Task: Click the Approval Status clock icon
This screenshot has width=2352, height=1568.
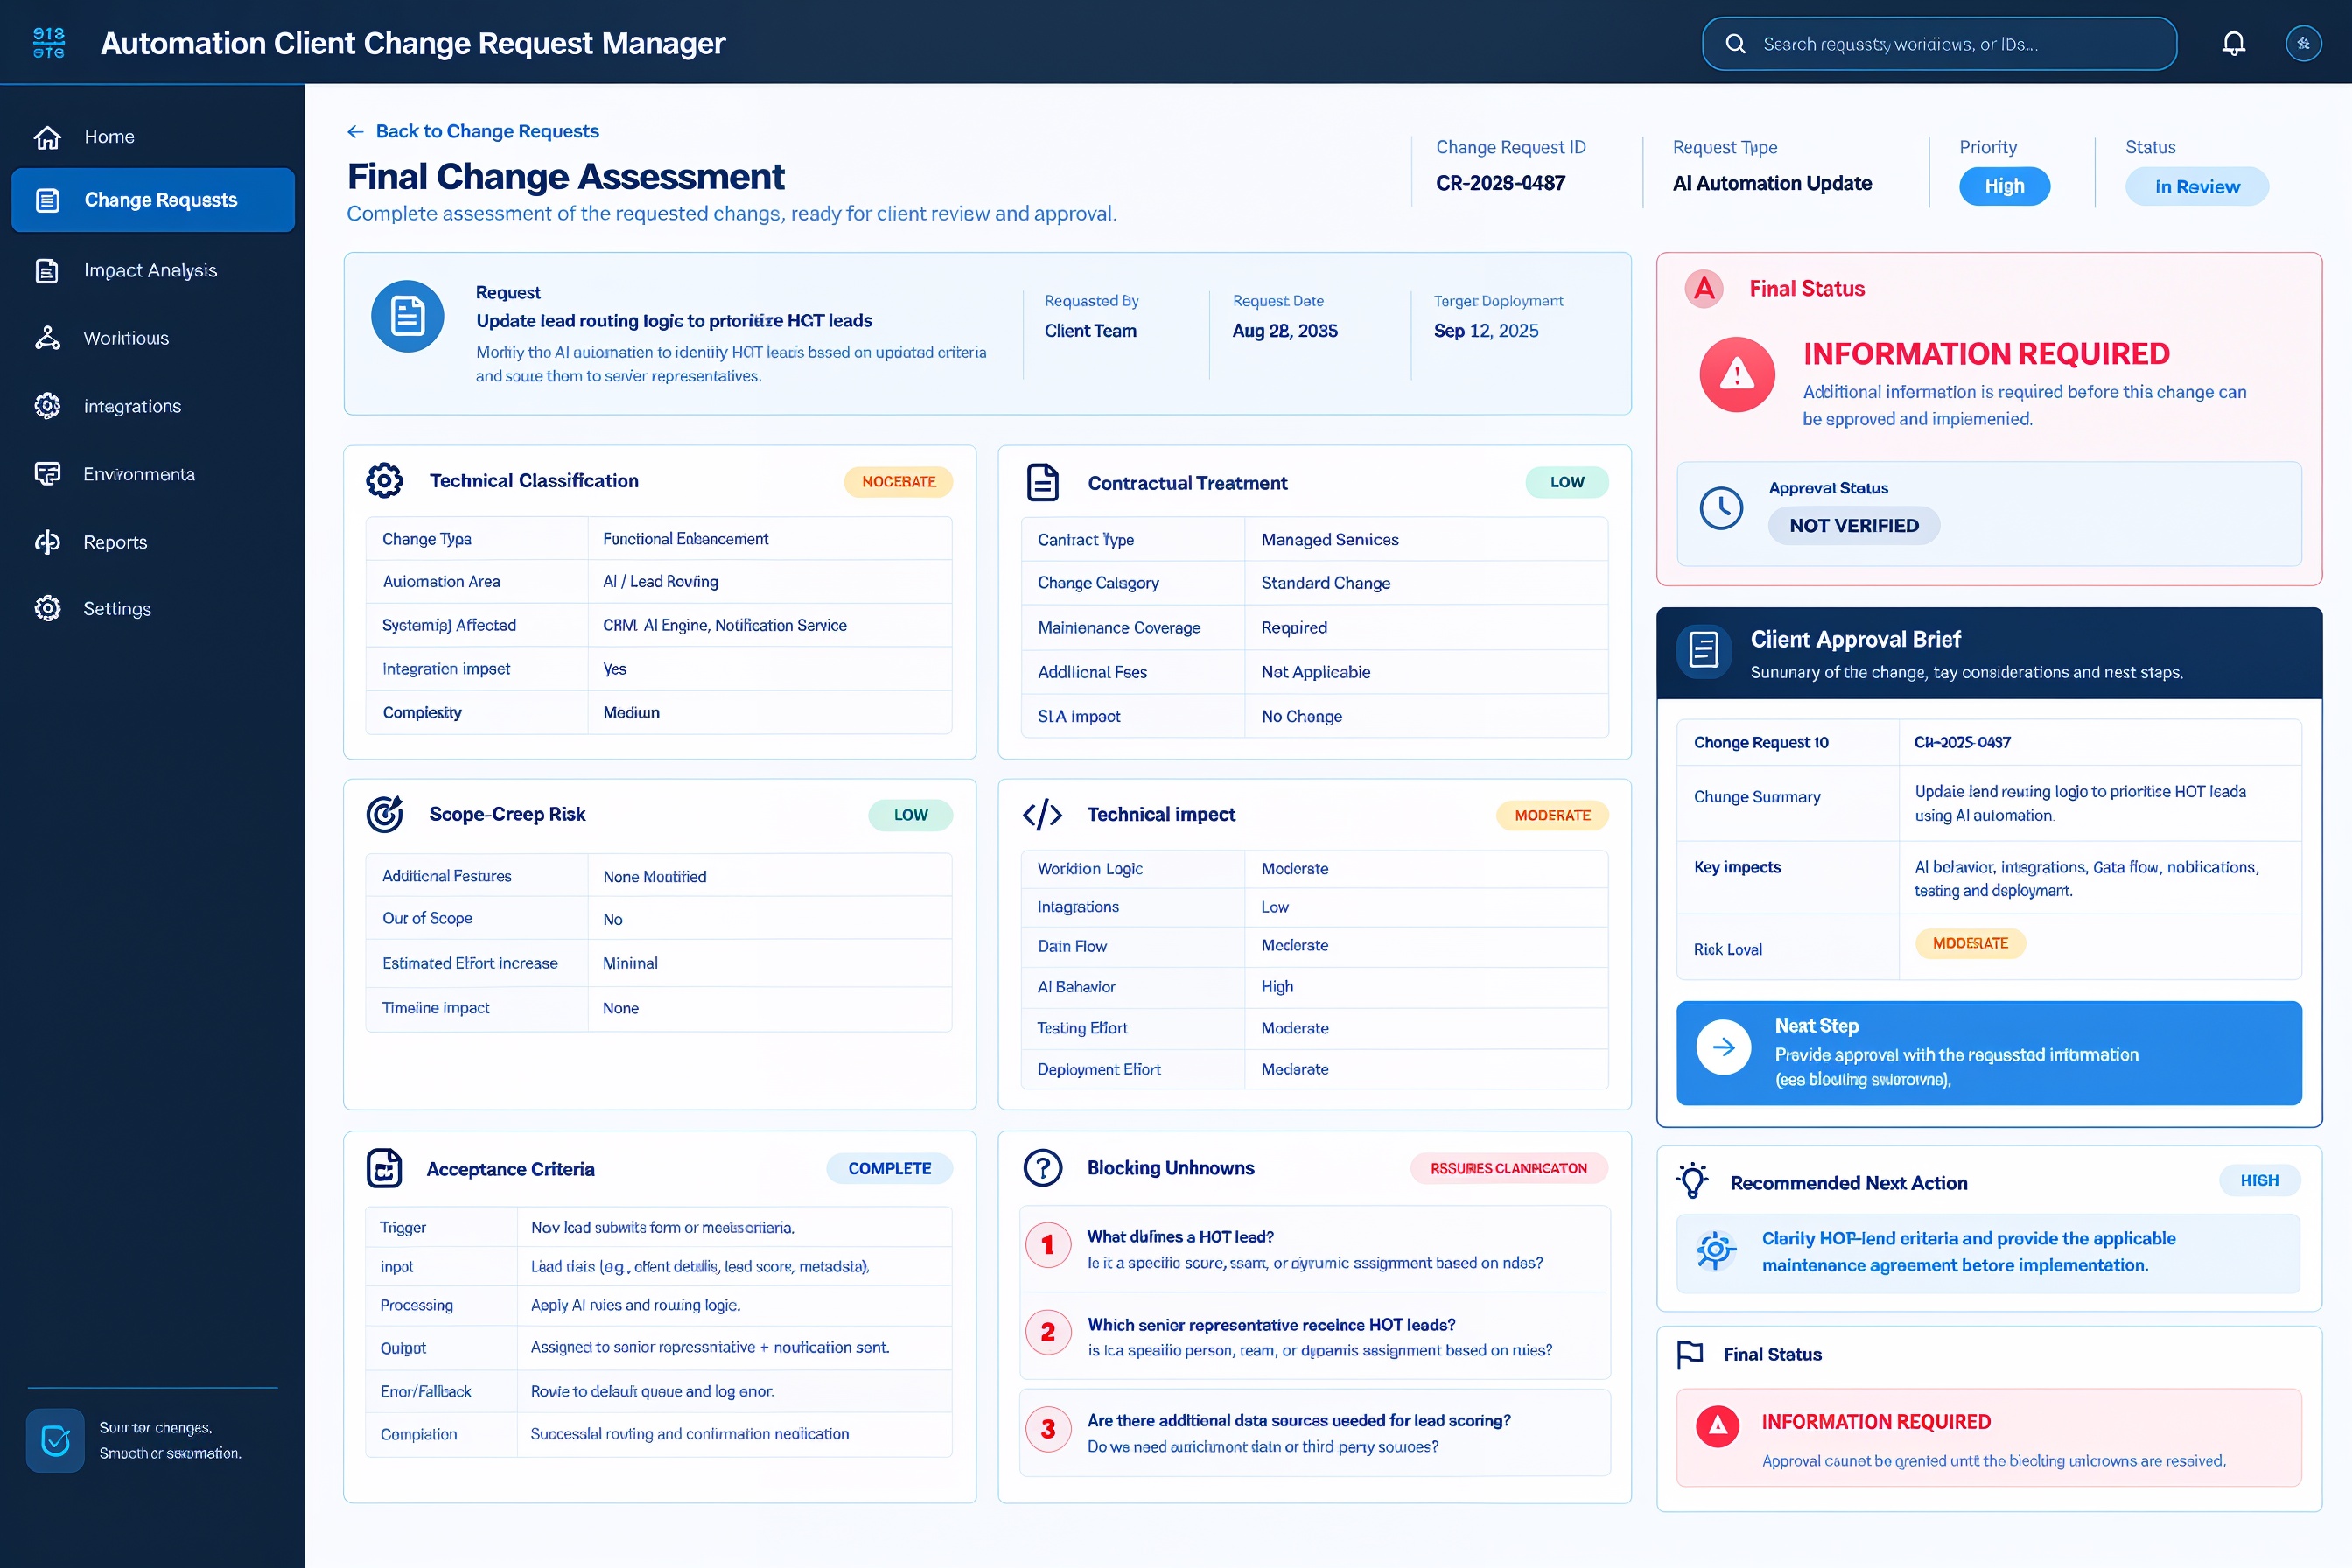Action: 1721,509
